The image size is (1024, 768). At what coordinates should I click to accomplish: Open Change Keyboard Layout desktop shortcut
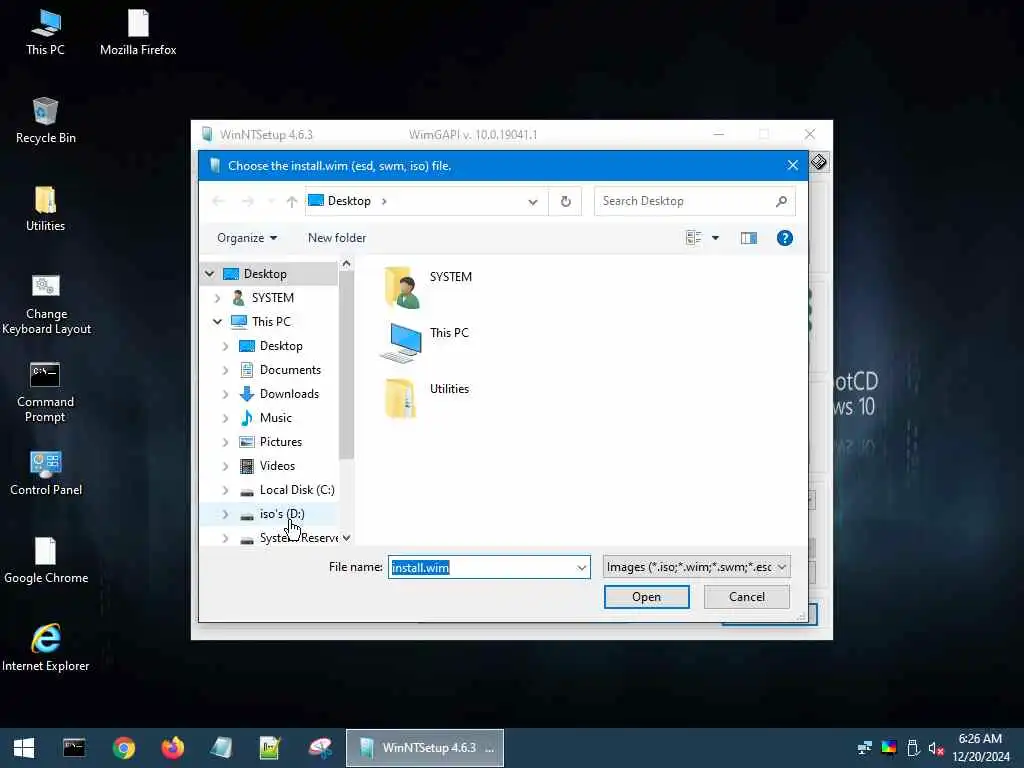(x=46, y=304)
